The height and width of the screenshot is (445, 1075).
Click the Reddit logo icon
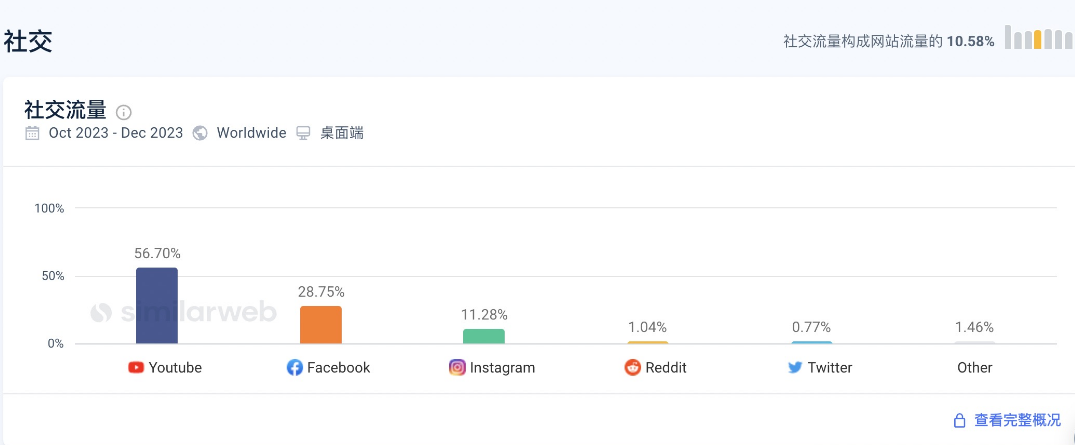coord(633,368)
